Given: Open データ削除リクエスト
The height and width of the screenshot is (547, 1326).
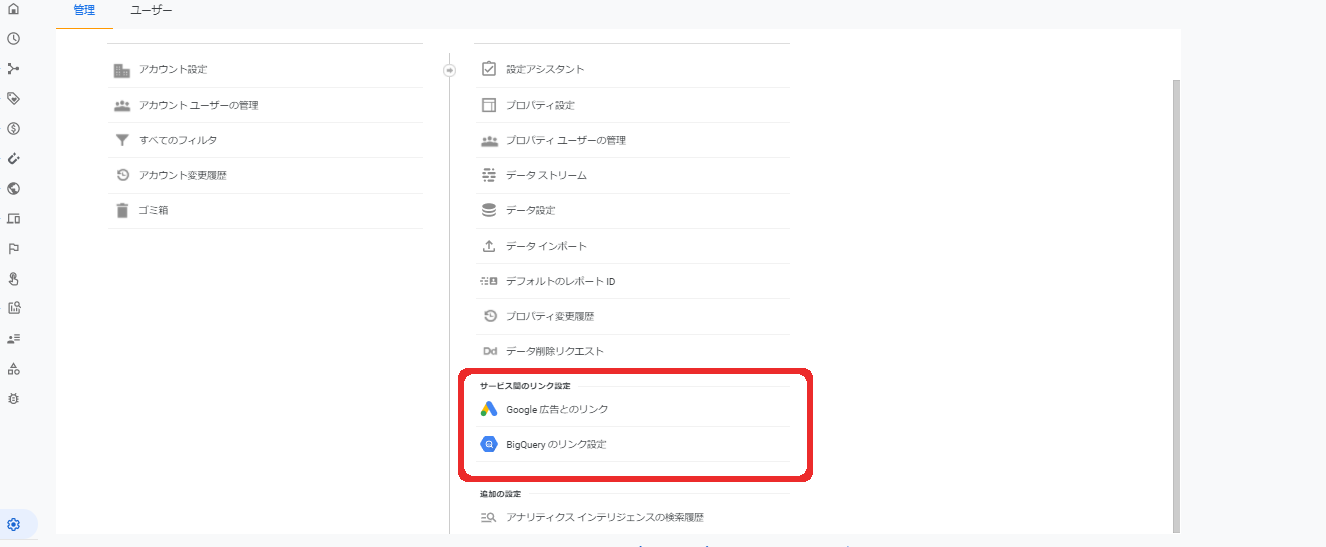Looking at the screenshot, I should [554, 351].
